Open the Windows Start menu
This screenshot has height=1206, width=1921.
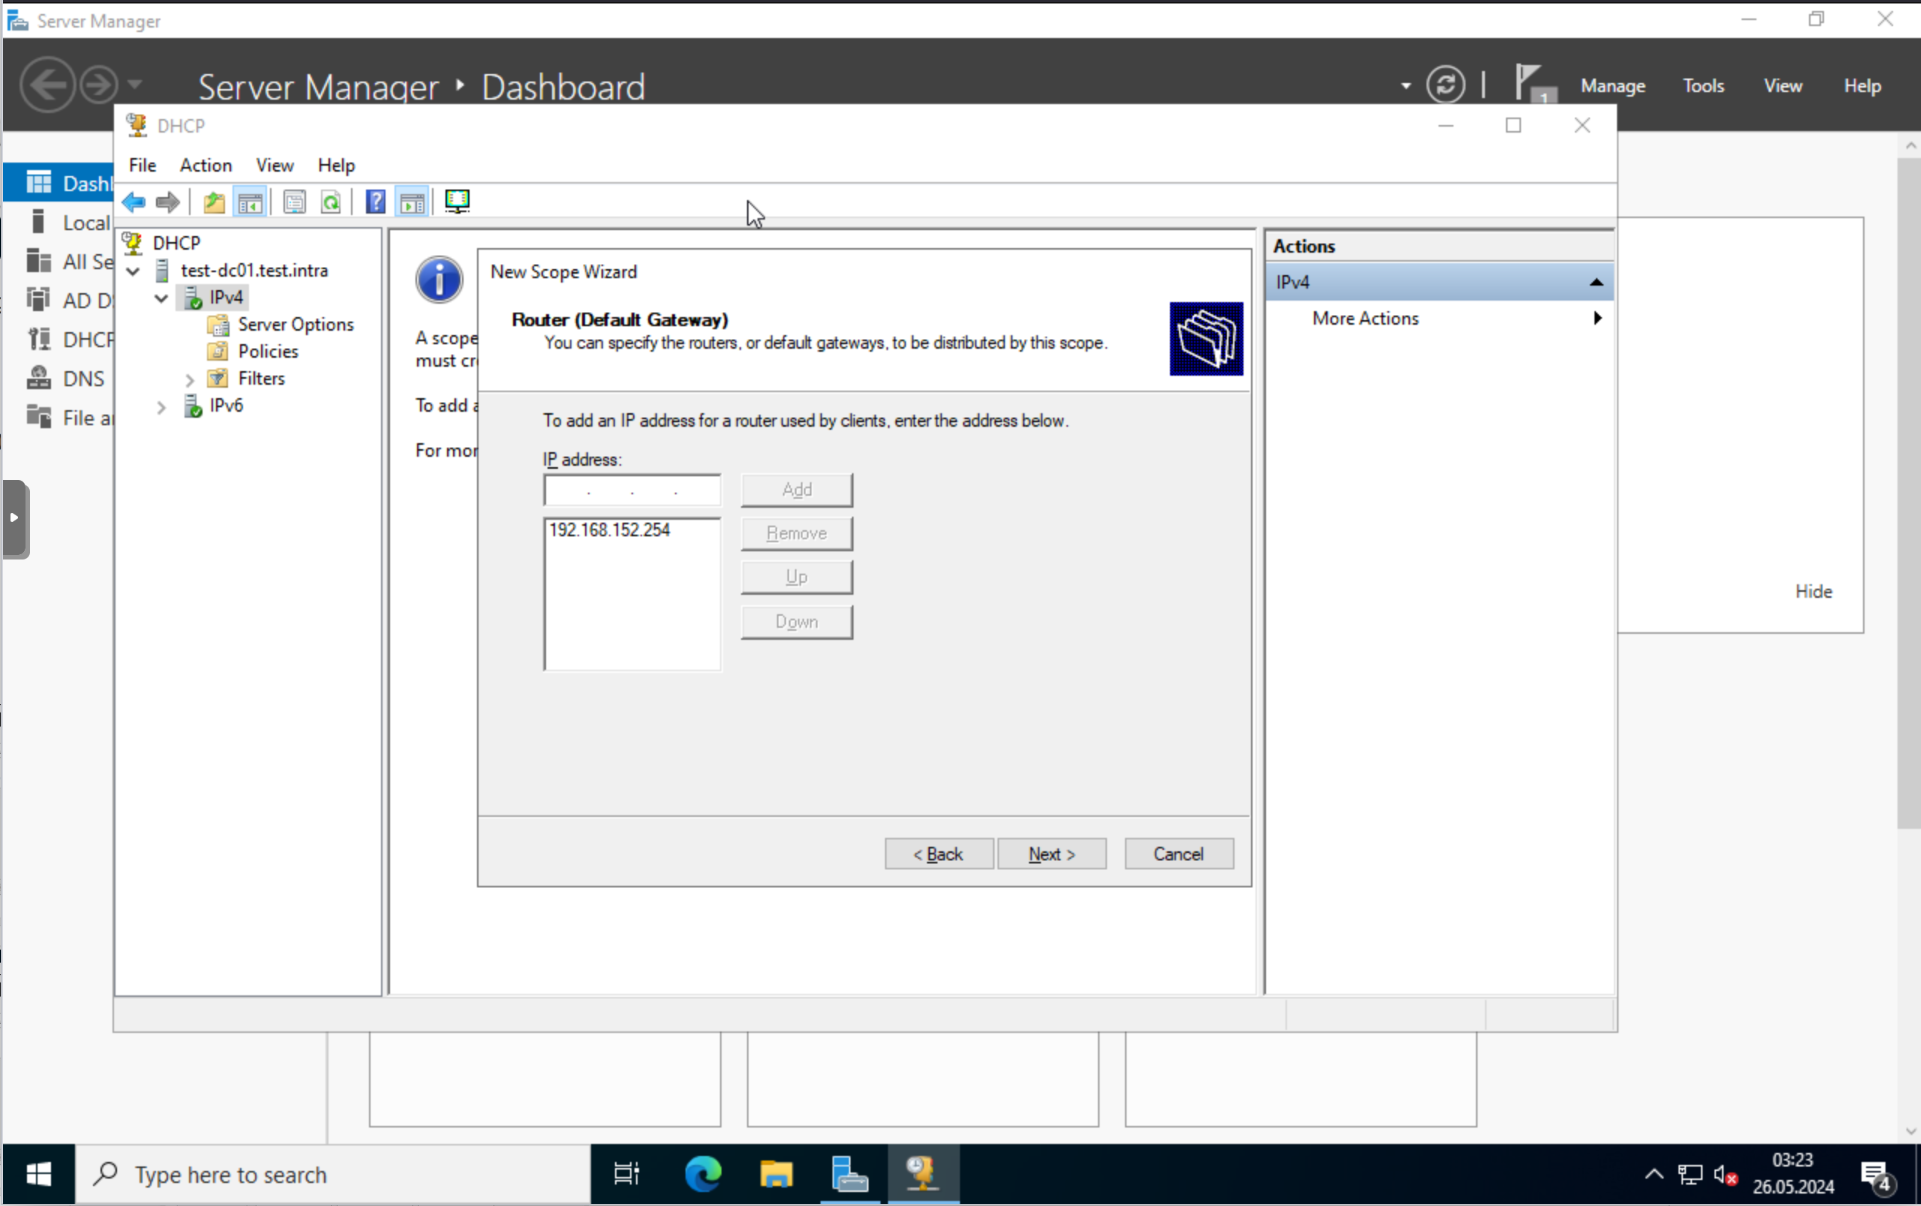(38, 1174)
